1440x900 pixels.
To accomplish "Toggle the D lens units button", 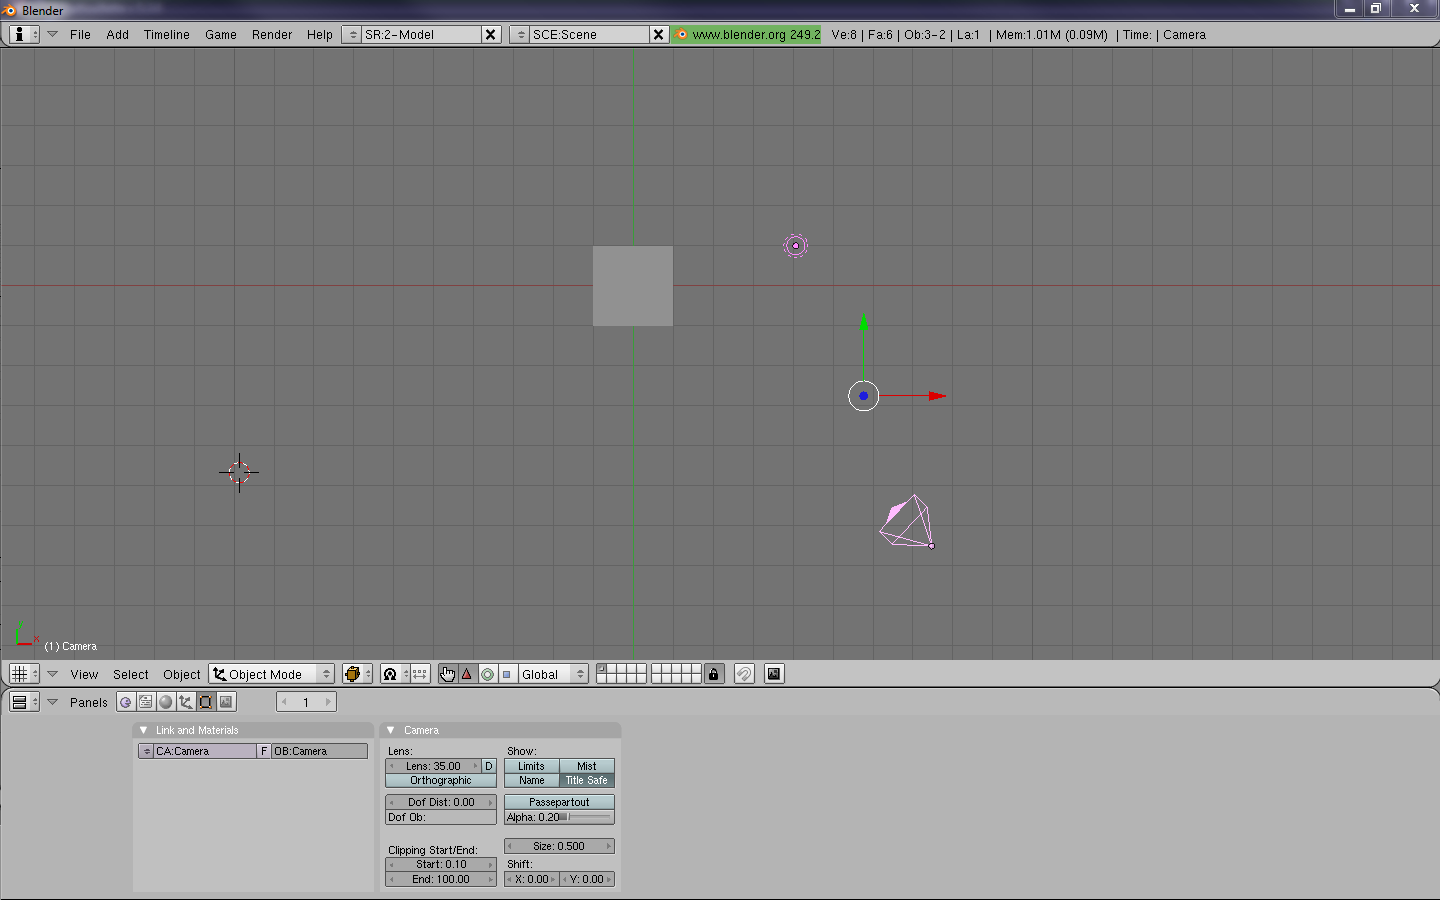I will [x=489, y=766].
